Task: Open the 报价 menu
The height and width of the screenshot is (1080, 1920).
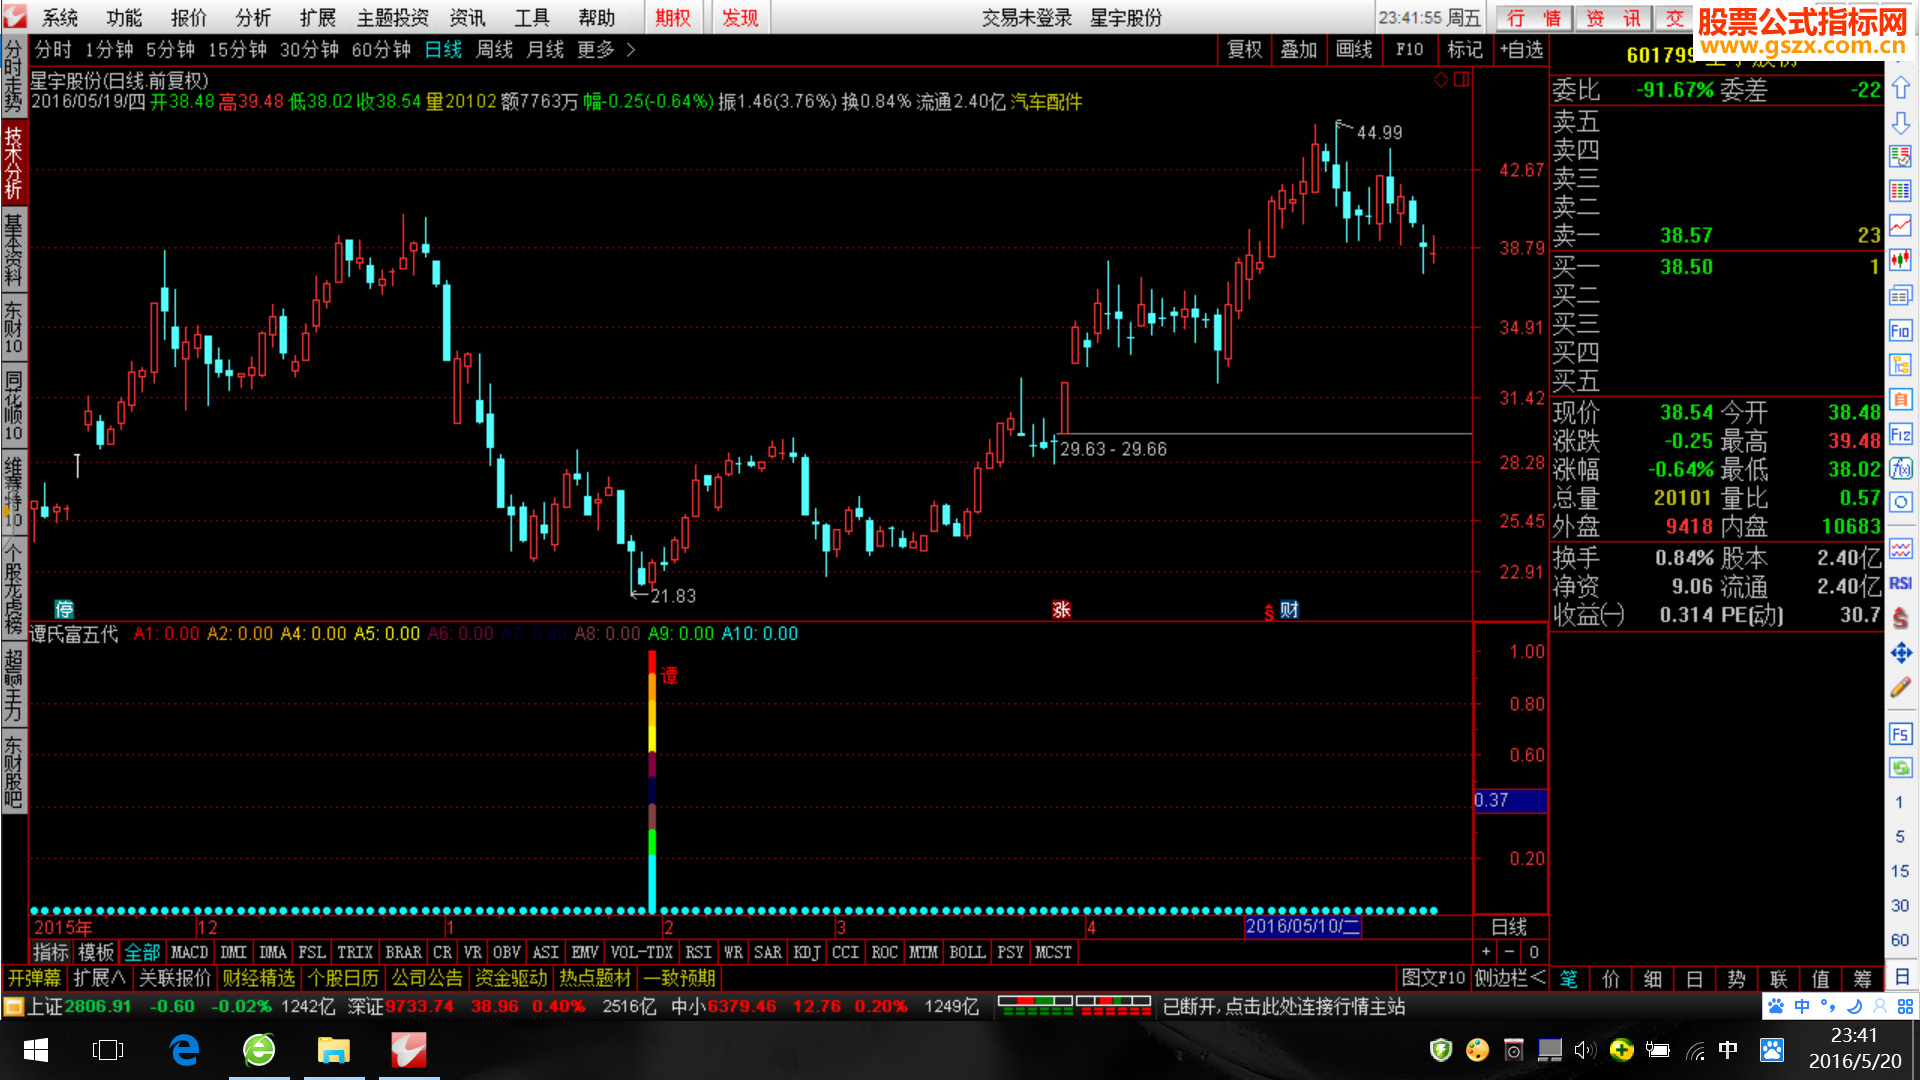Action: [188, 17]
